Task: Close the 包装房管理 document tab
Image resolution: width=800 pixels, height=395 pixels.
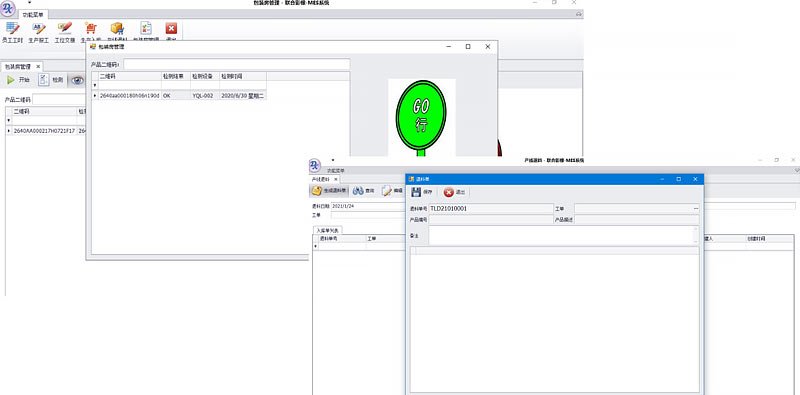Action: [x=38, y=67]
